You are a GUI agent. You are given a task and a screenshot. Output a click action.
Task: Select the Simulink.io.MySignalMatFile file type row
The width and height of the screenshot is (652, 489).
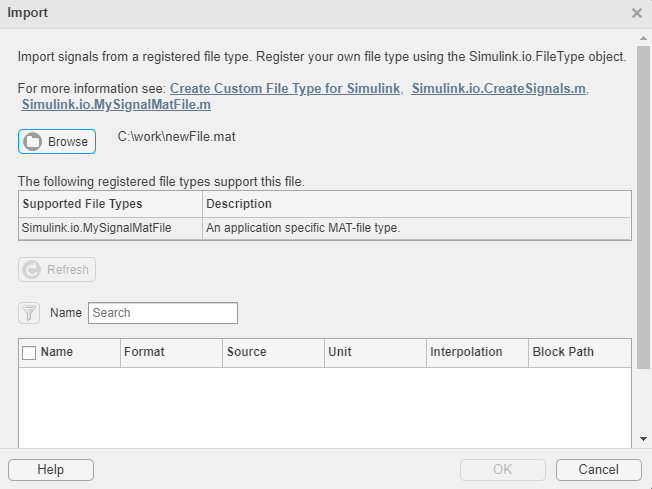coord(97,228)
